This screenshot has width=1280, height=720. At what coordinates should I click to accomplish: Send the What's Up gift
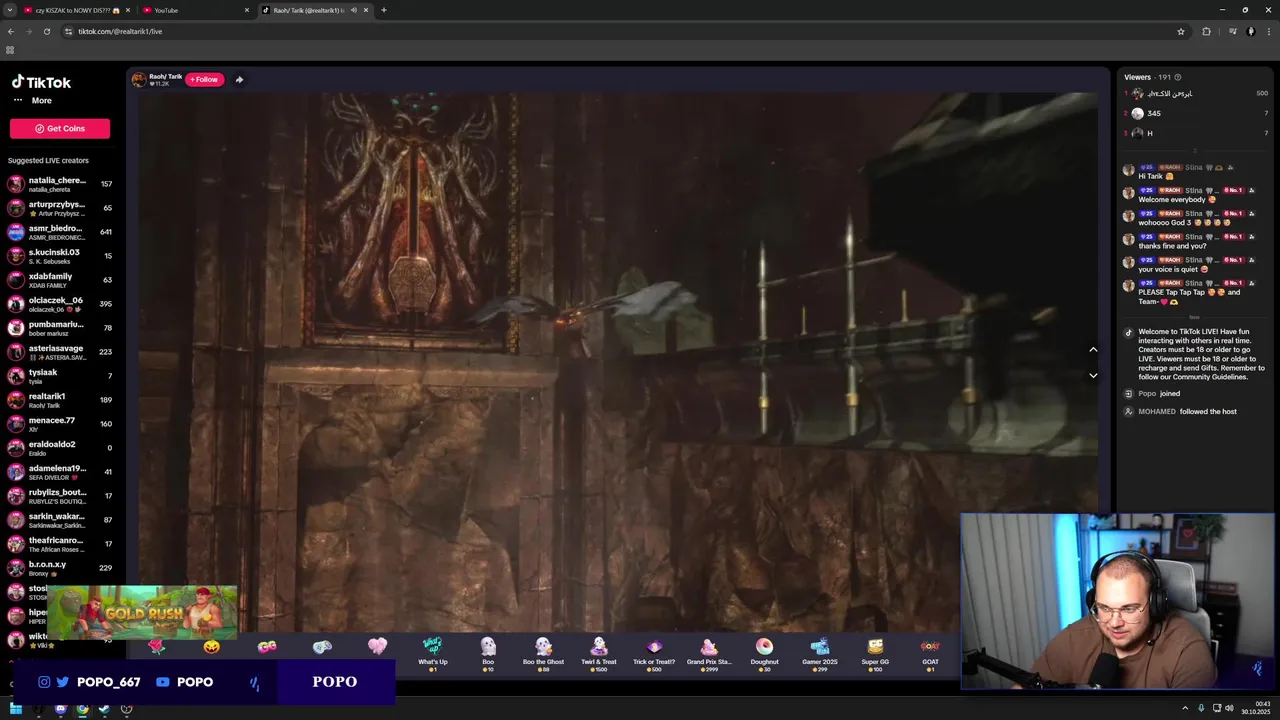tap(432, 654)
